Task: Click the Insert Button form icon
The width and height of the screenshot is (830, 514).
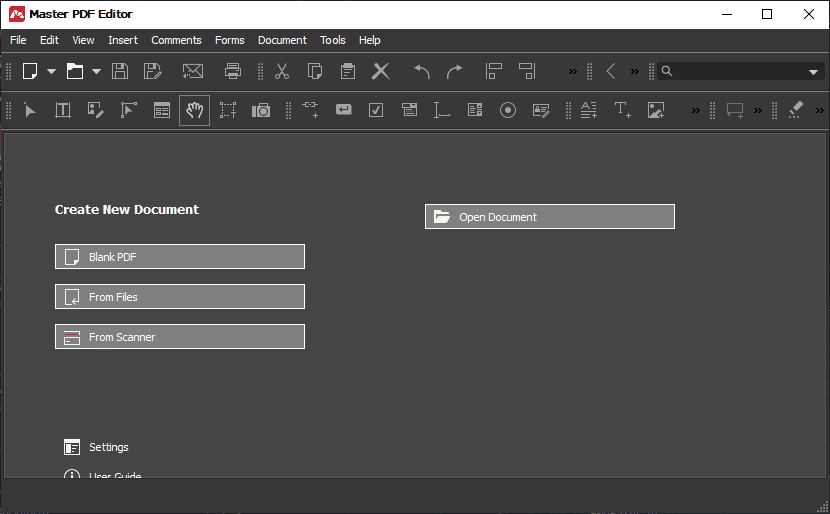Action: 344,110
